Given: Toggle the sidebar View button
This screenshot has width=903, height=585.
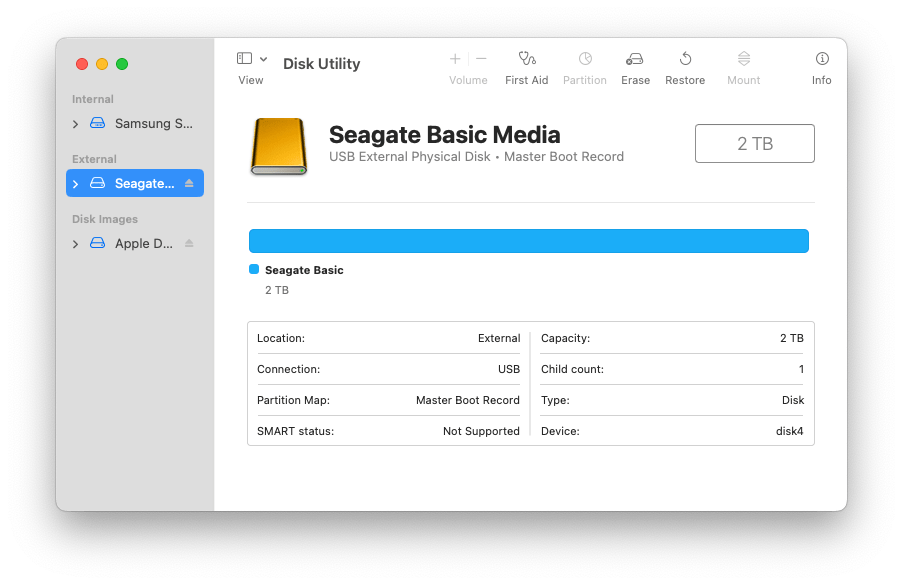Looking at the screenshot, I should (244, 59).
